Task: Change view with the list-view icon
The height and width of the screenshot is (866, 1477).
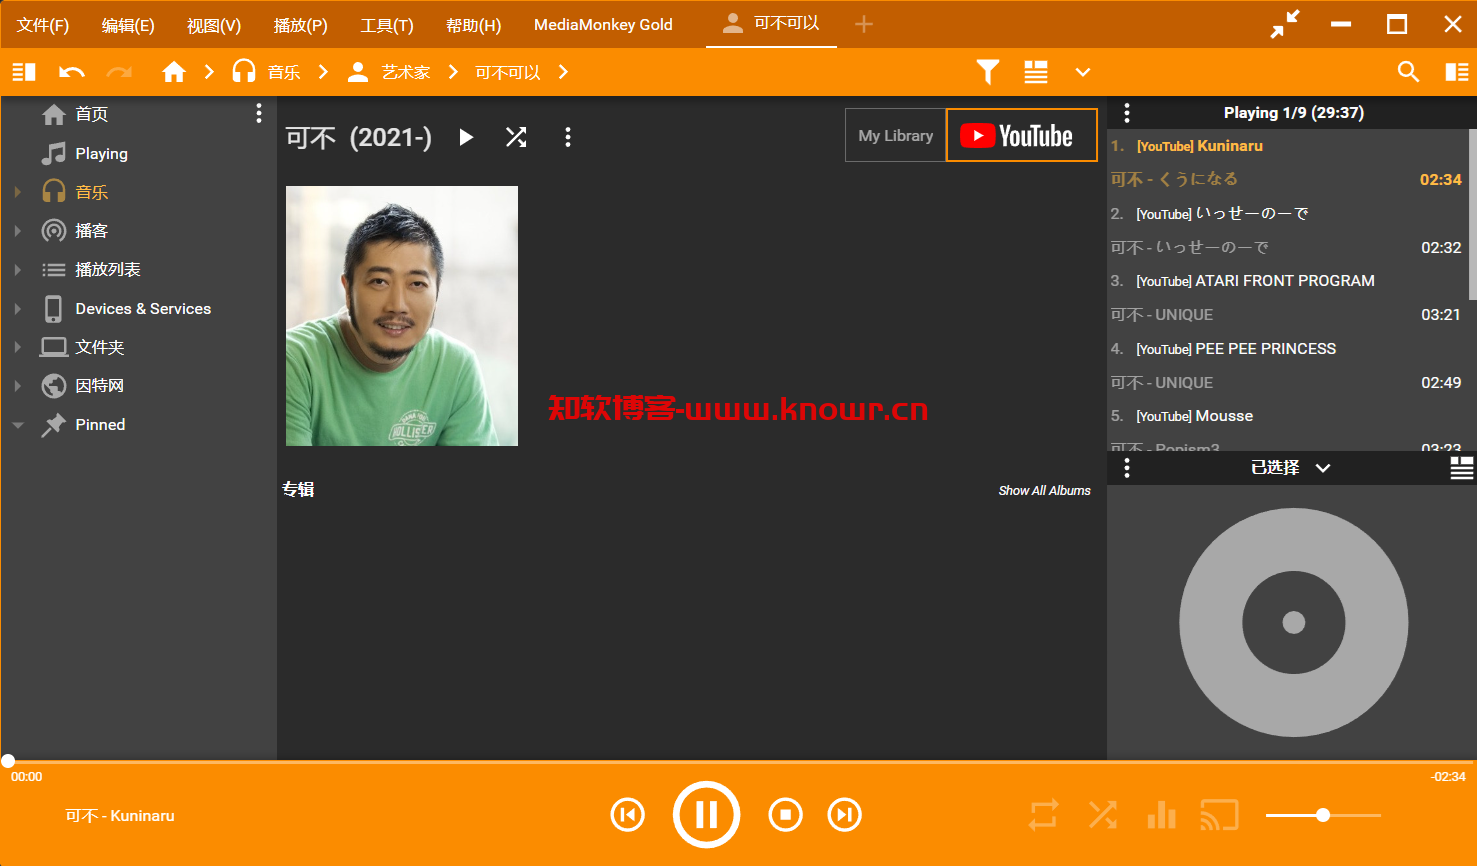Action: 1036,72
